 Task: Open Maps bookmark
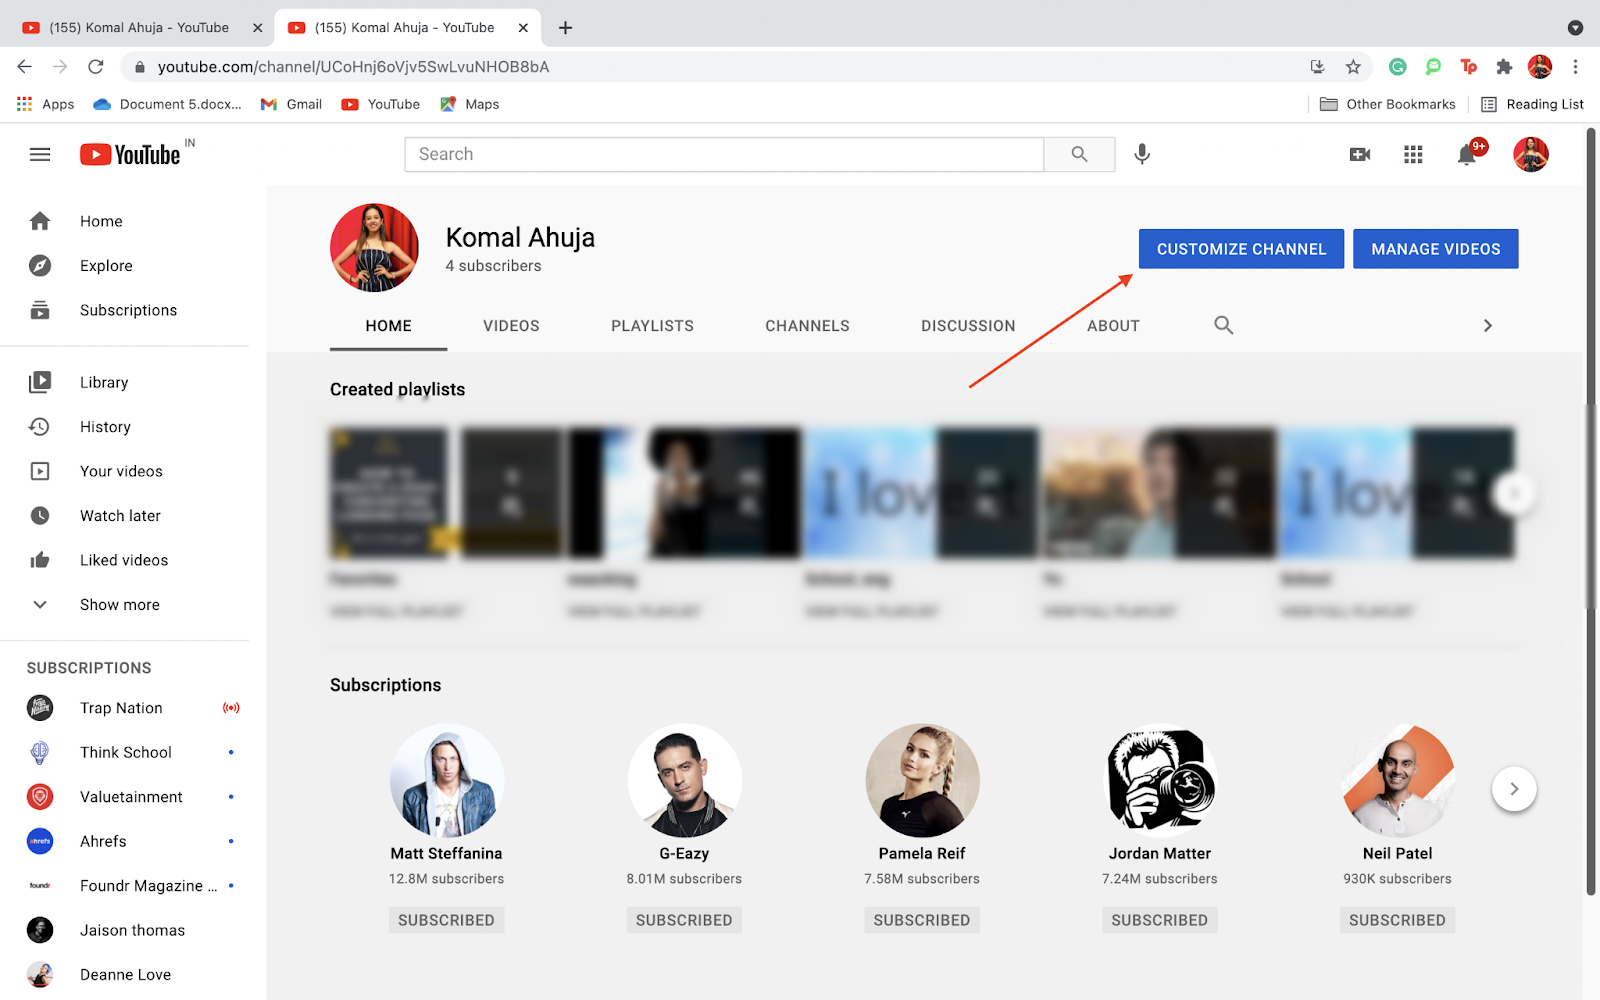coord(469,104)
